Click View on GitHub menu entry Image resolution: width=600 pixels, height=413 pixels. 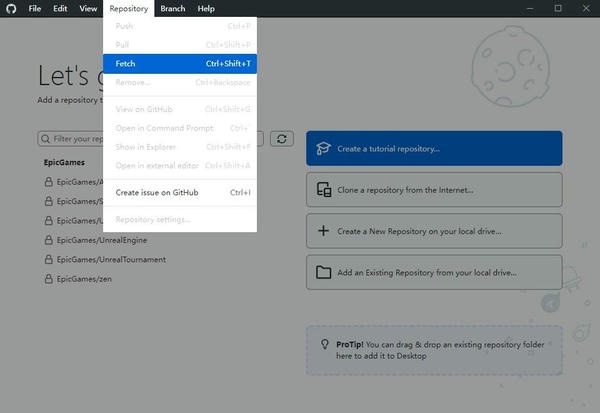[x=180, y=109]
